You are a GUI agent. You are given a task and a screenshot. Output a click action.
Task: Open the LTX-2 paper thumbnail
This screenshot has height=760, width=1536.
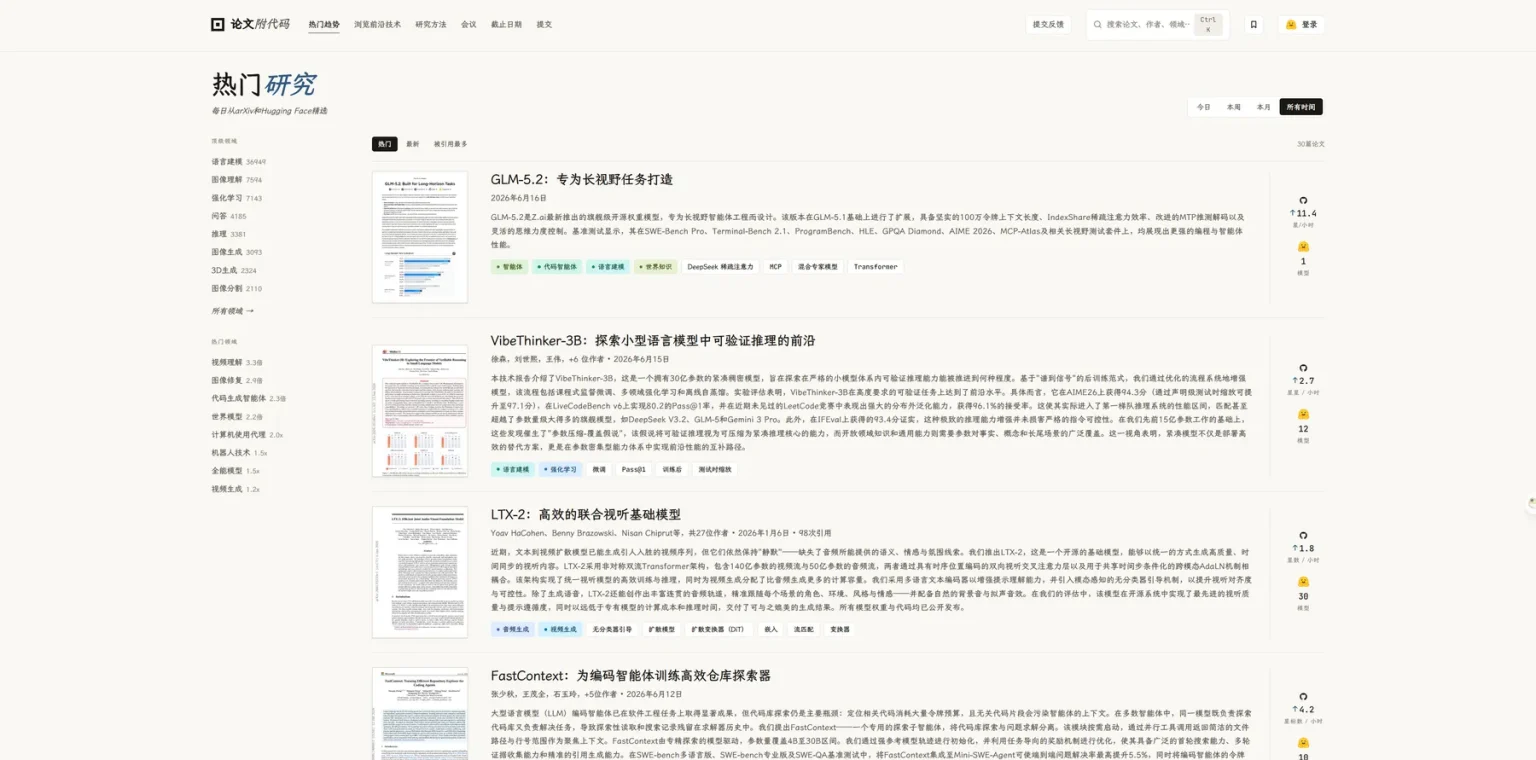pyautogui.click(x=420, y=572)
